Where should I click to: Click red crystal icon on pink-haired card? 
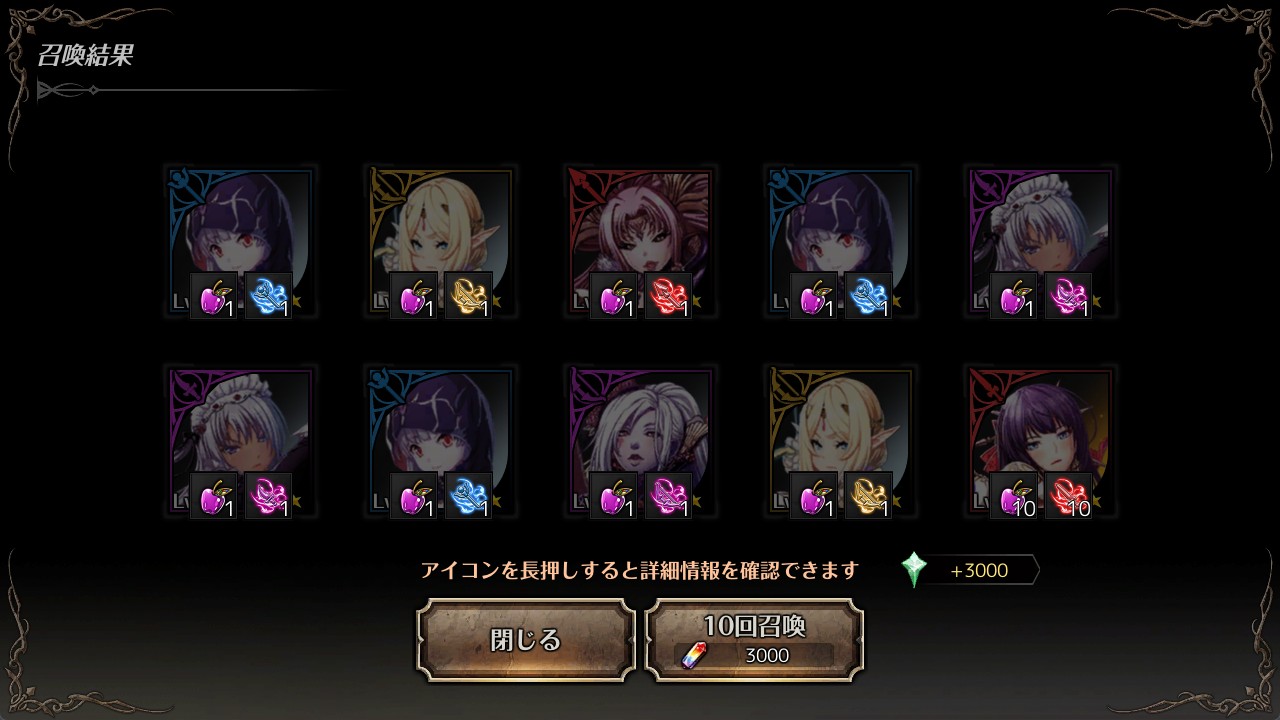pos(669,296)
